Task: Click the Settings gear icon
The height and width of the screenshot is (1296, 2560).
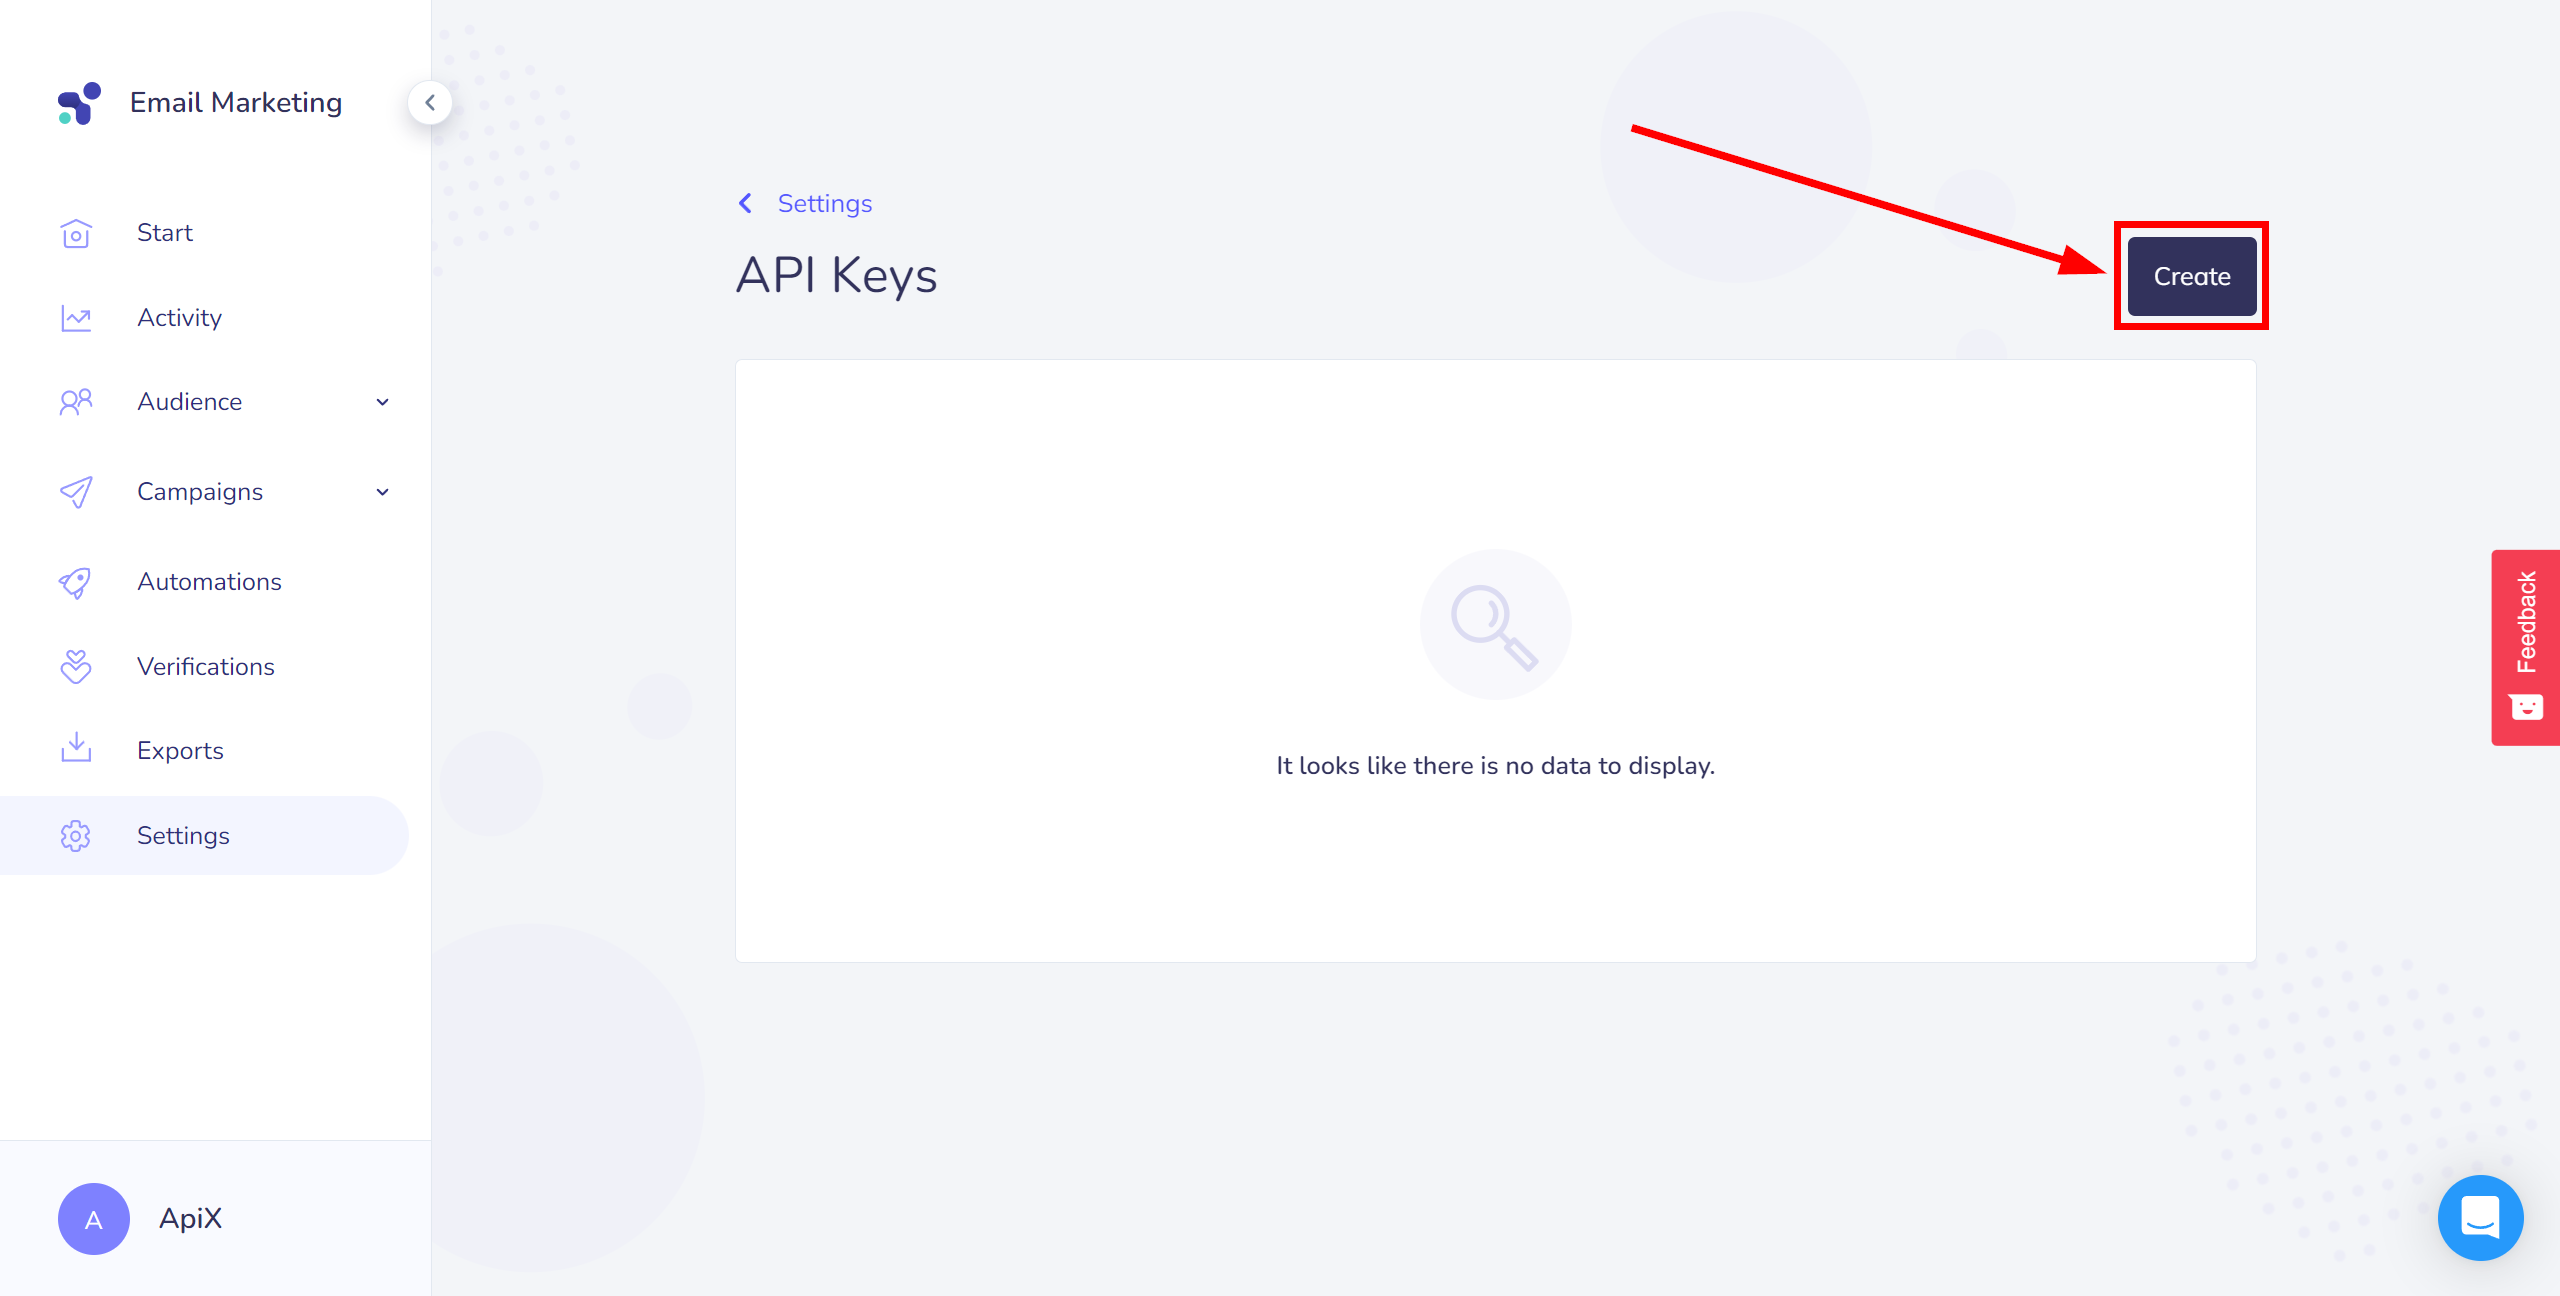Action: tap(76, 835)
